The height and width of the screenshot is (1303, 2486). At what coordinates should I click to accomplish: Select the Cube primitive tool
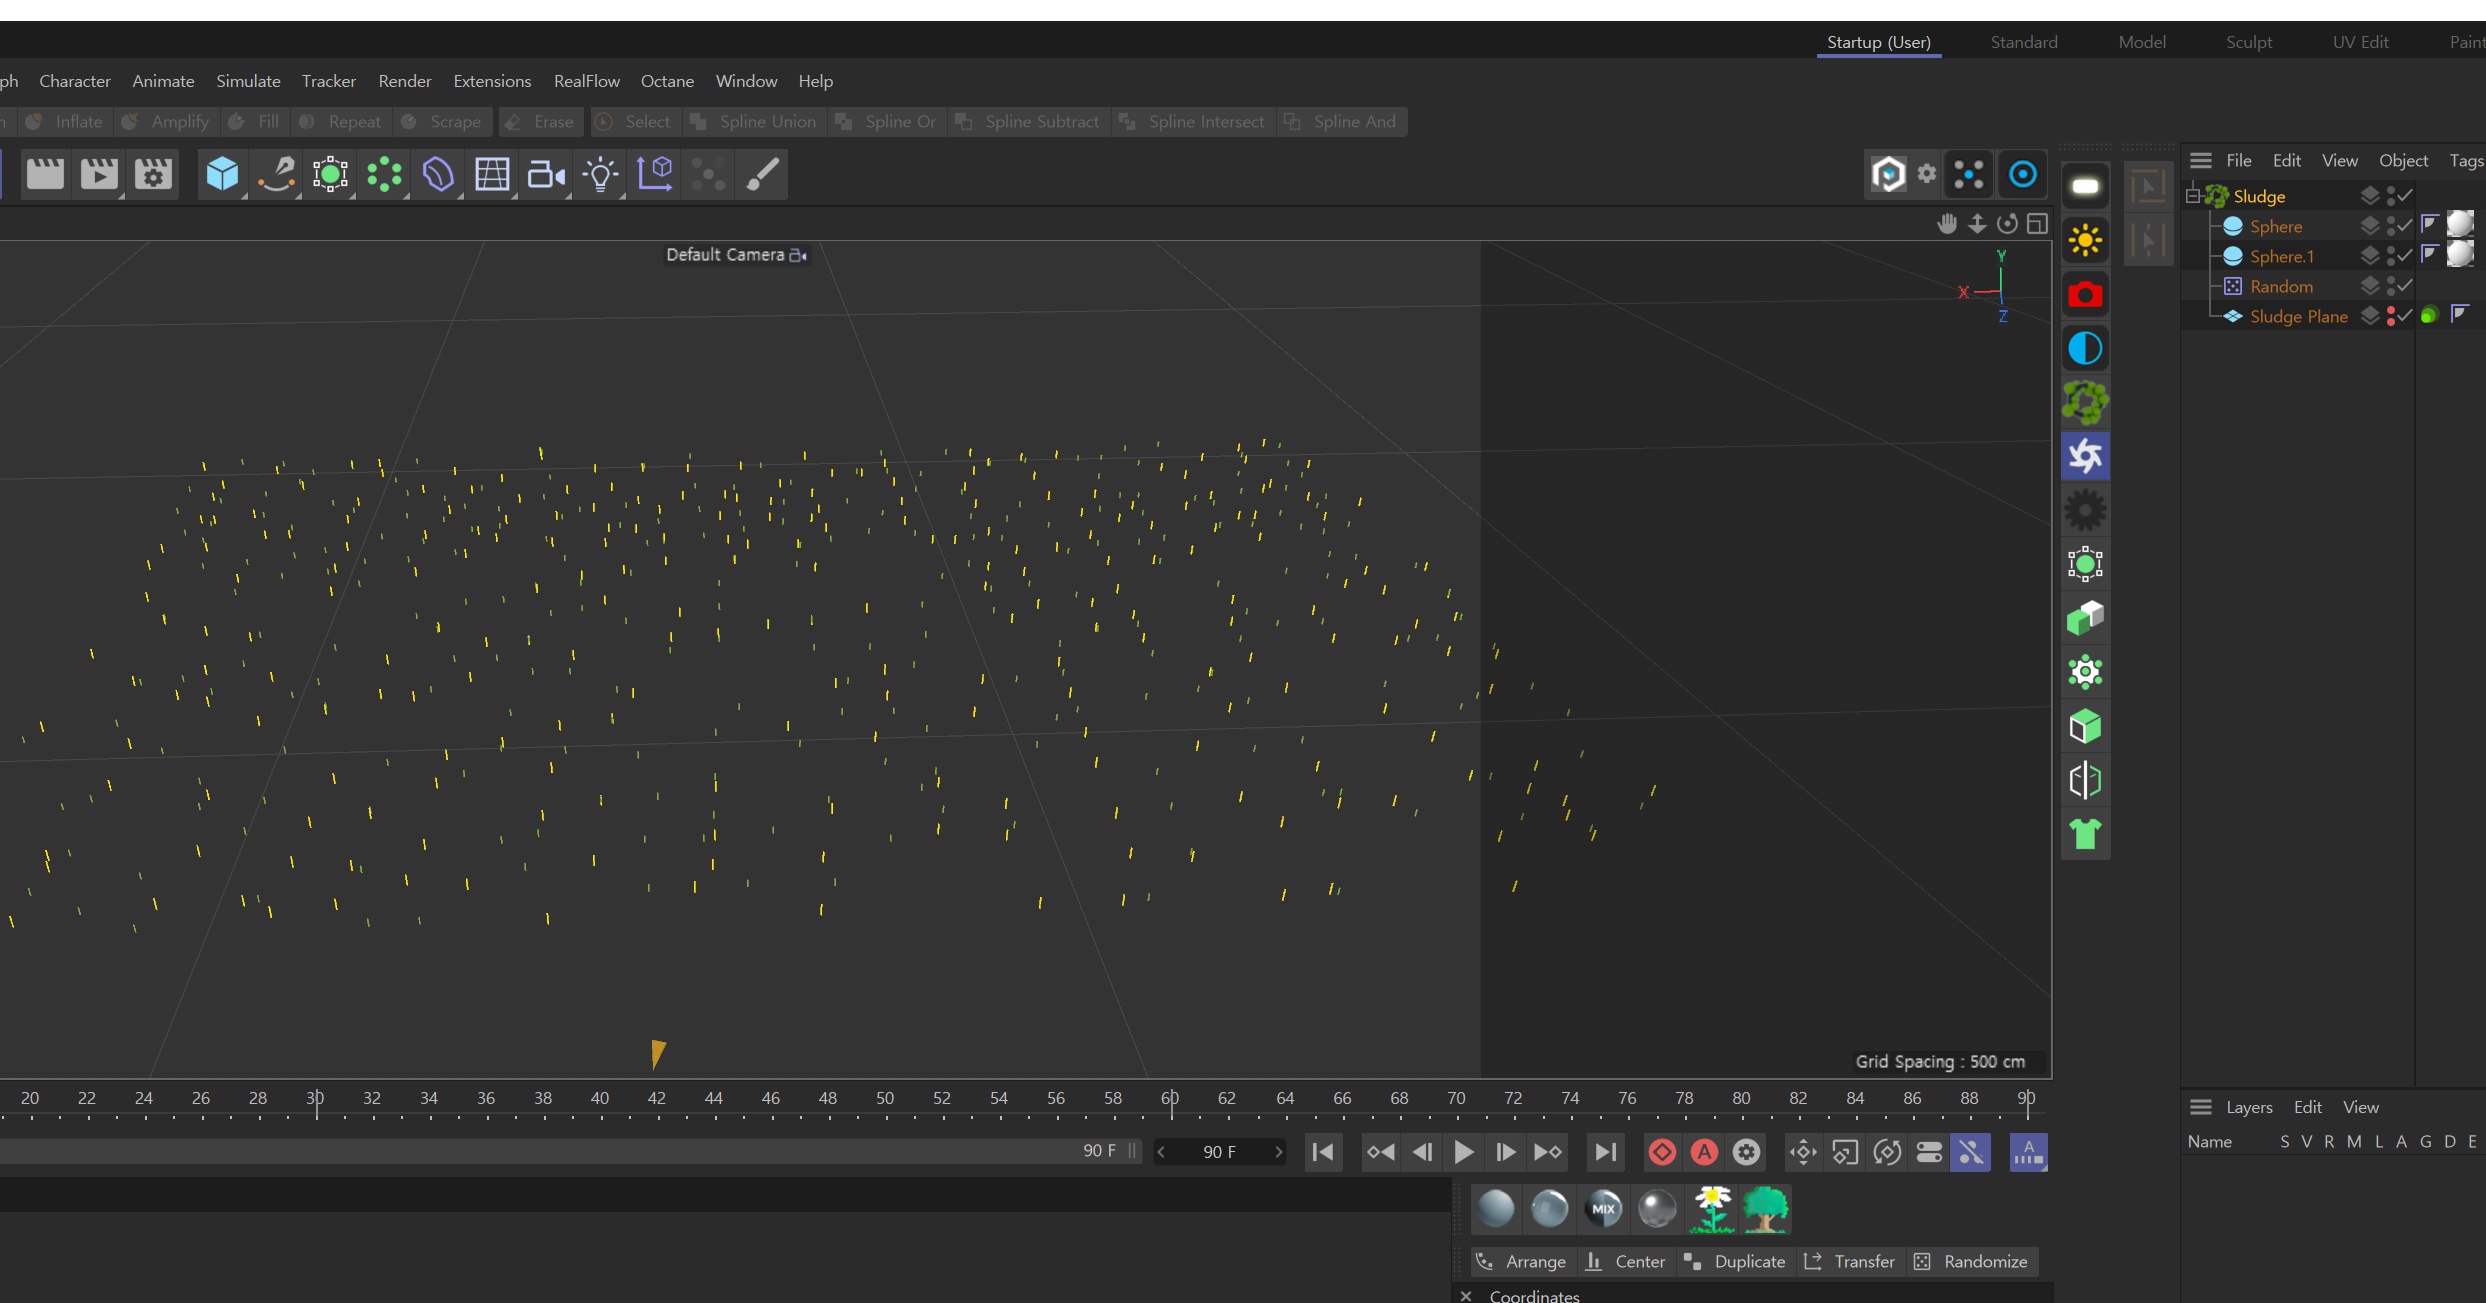pyautogui.click(x=222, y=174)
